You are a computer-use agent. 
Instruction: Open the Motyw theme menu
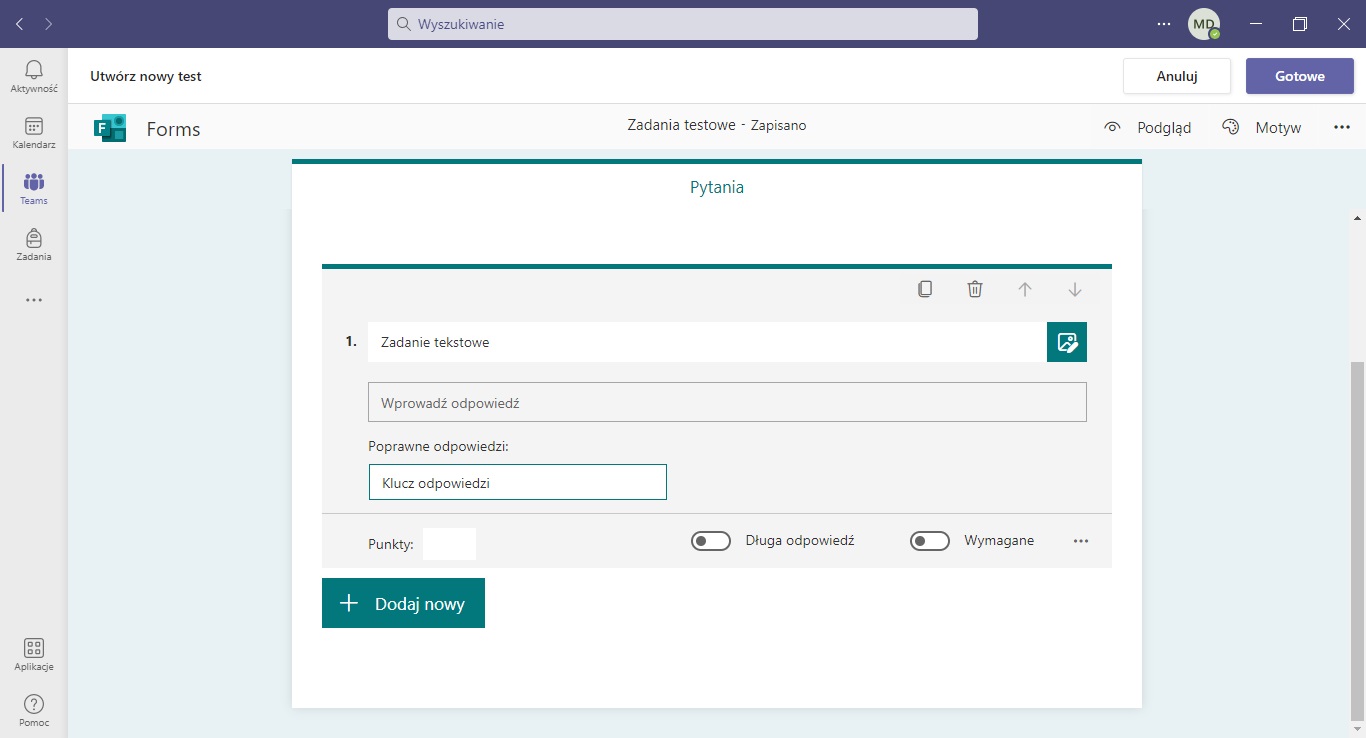(1262, 127)
